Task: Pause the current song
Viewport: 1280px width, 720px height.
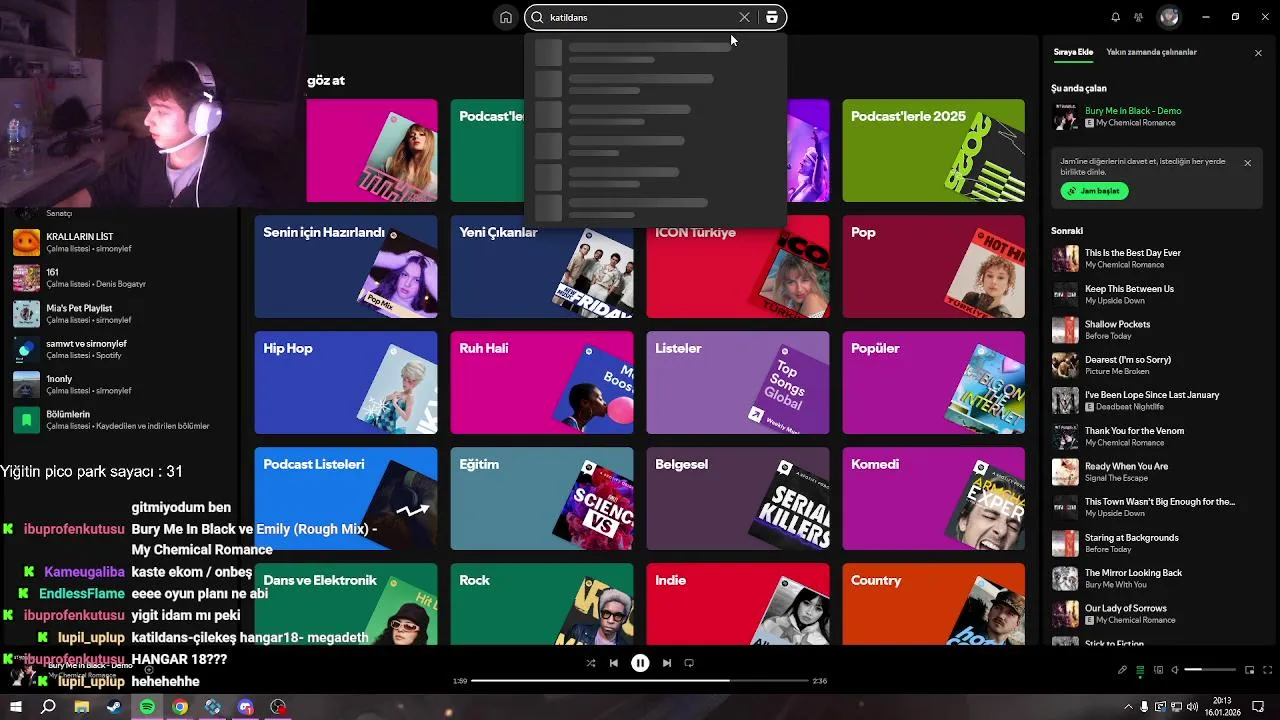Action: tap(640, 663)
